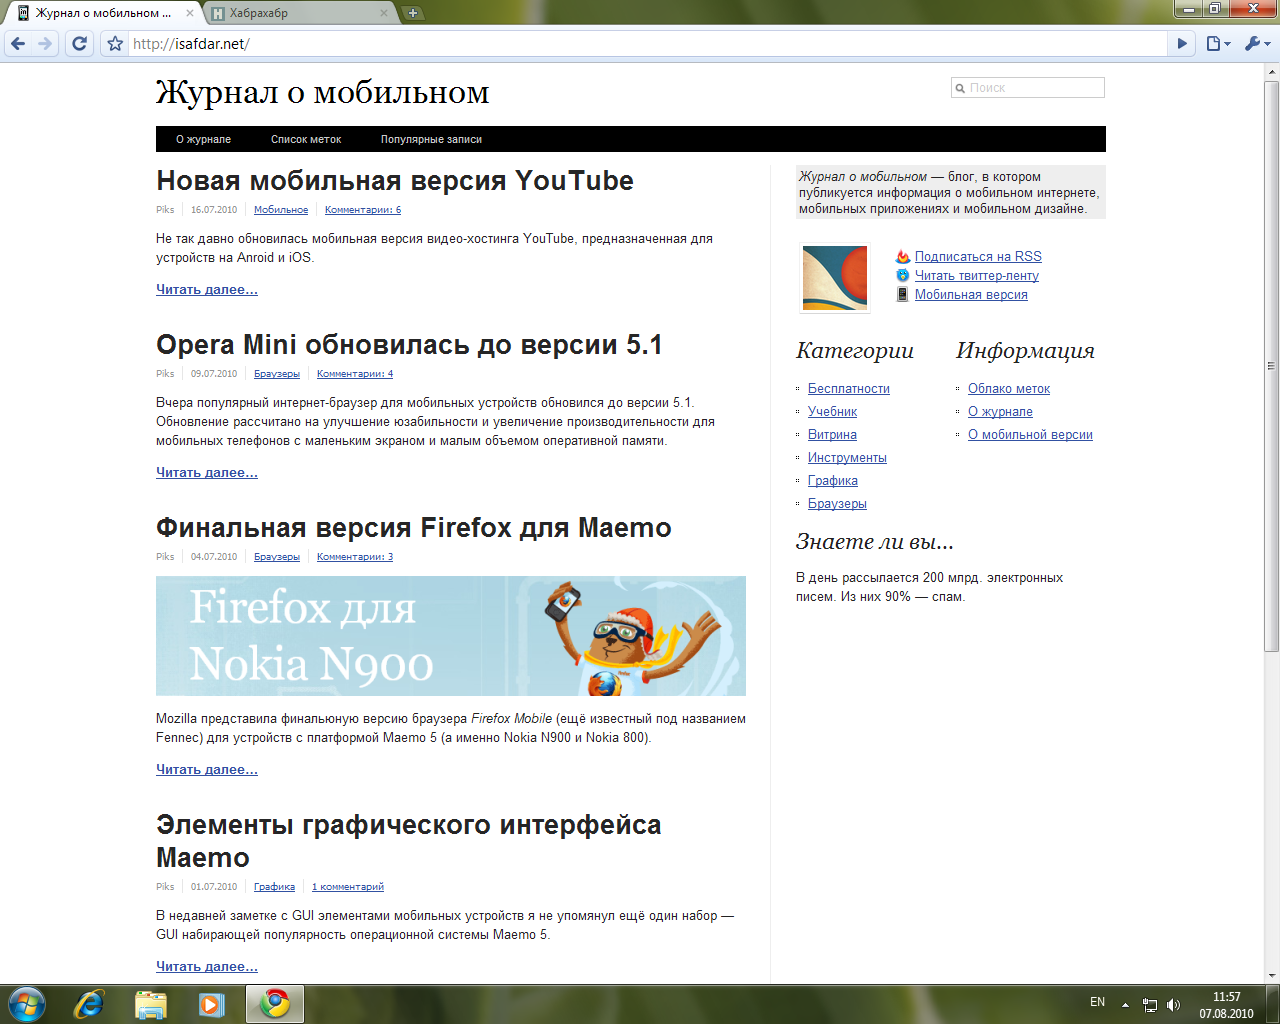
Task: Click the network tray icon
Action: 1150,1005
